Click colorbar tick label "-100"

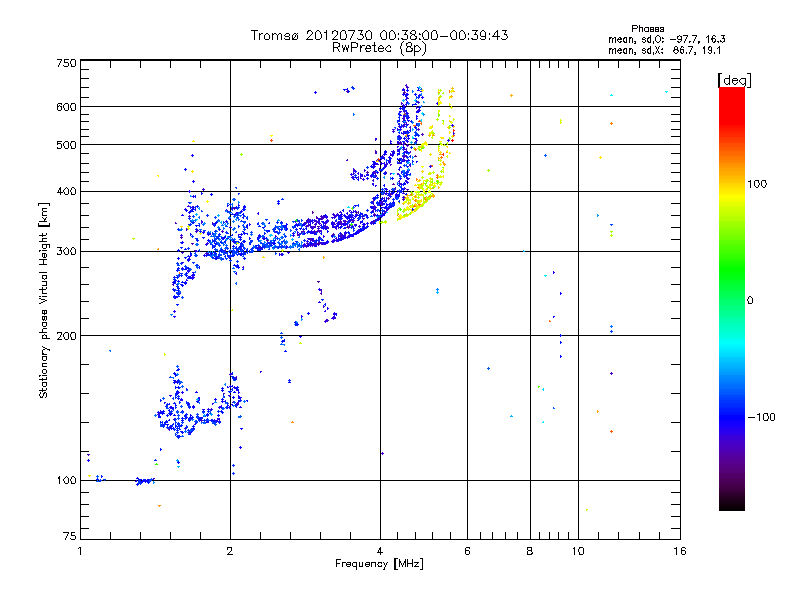point(761,417)
